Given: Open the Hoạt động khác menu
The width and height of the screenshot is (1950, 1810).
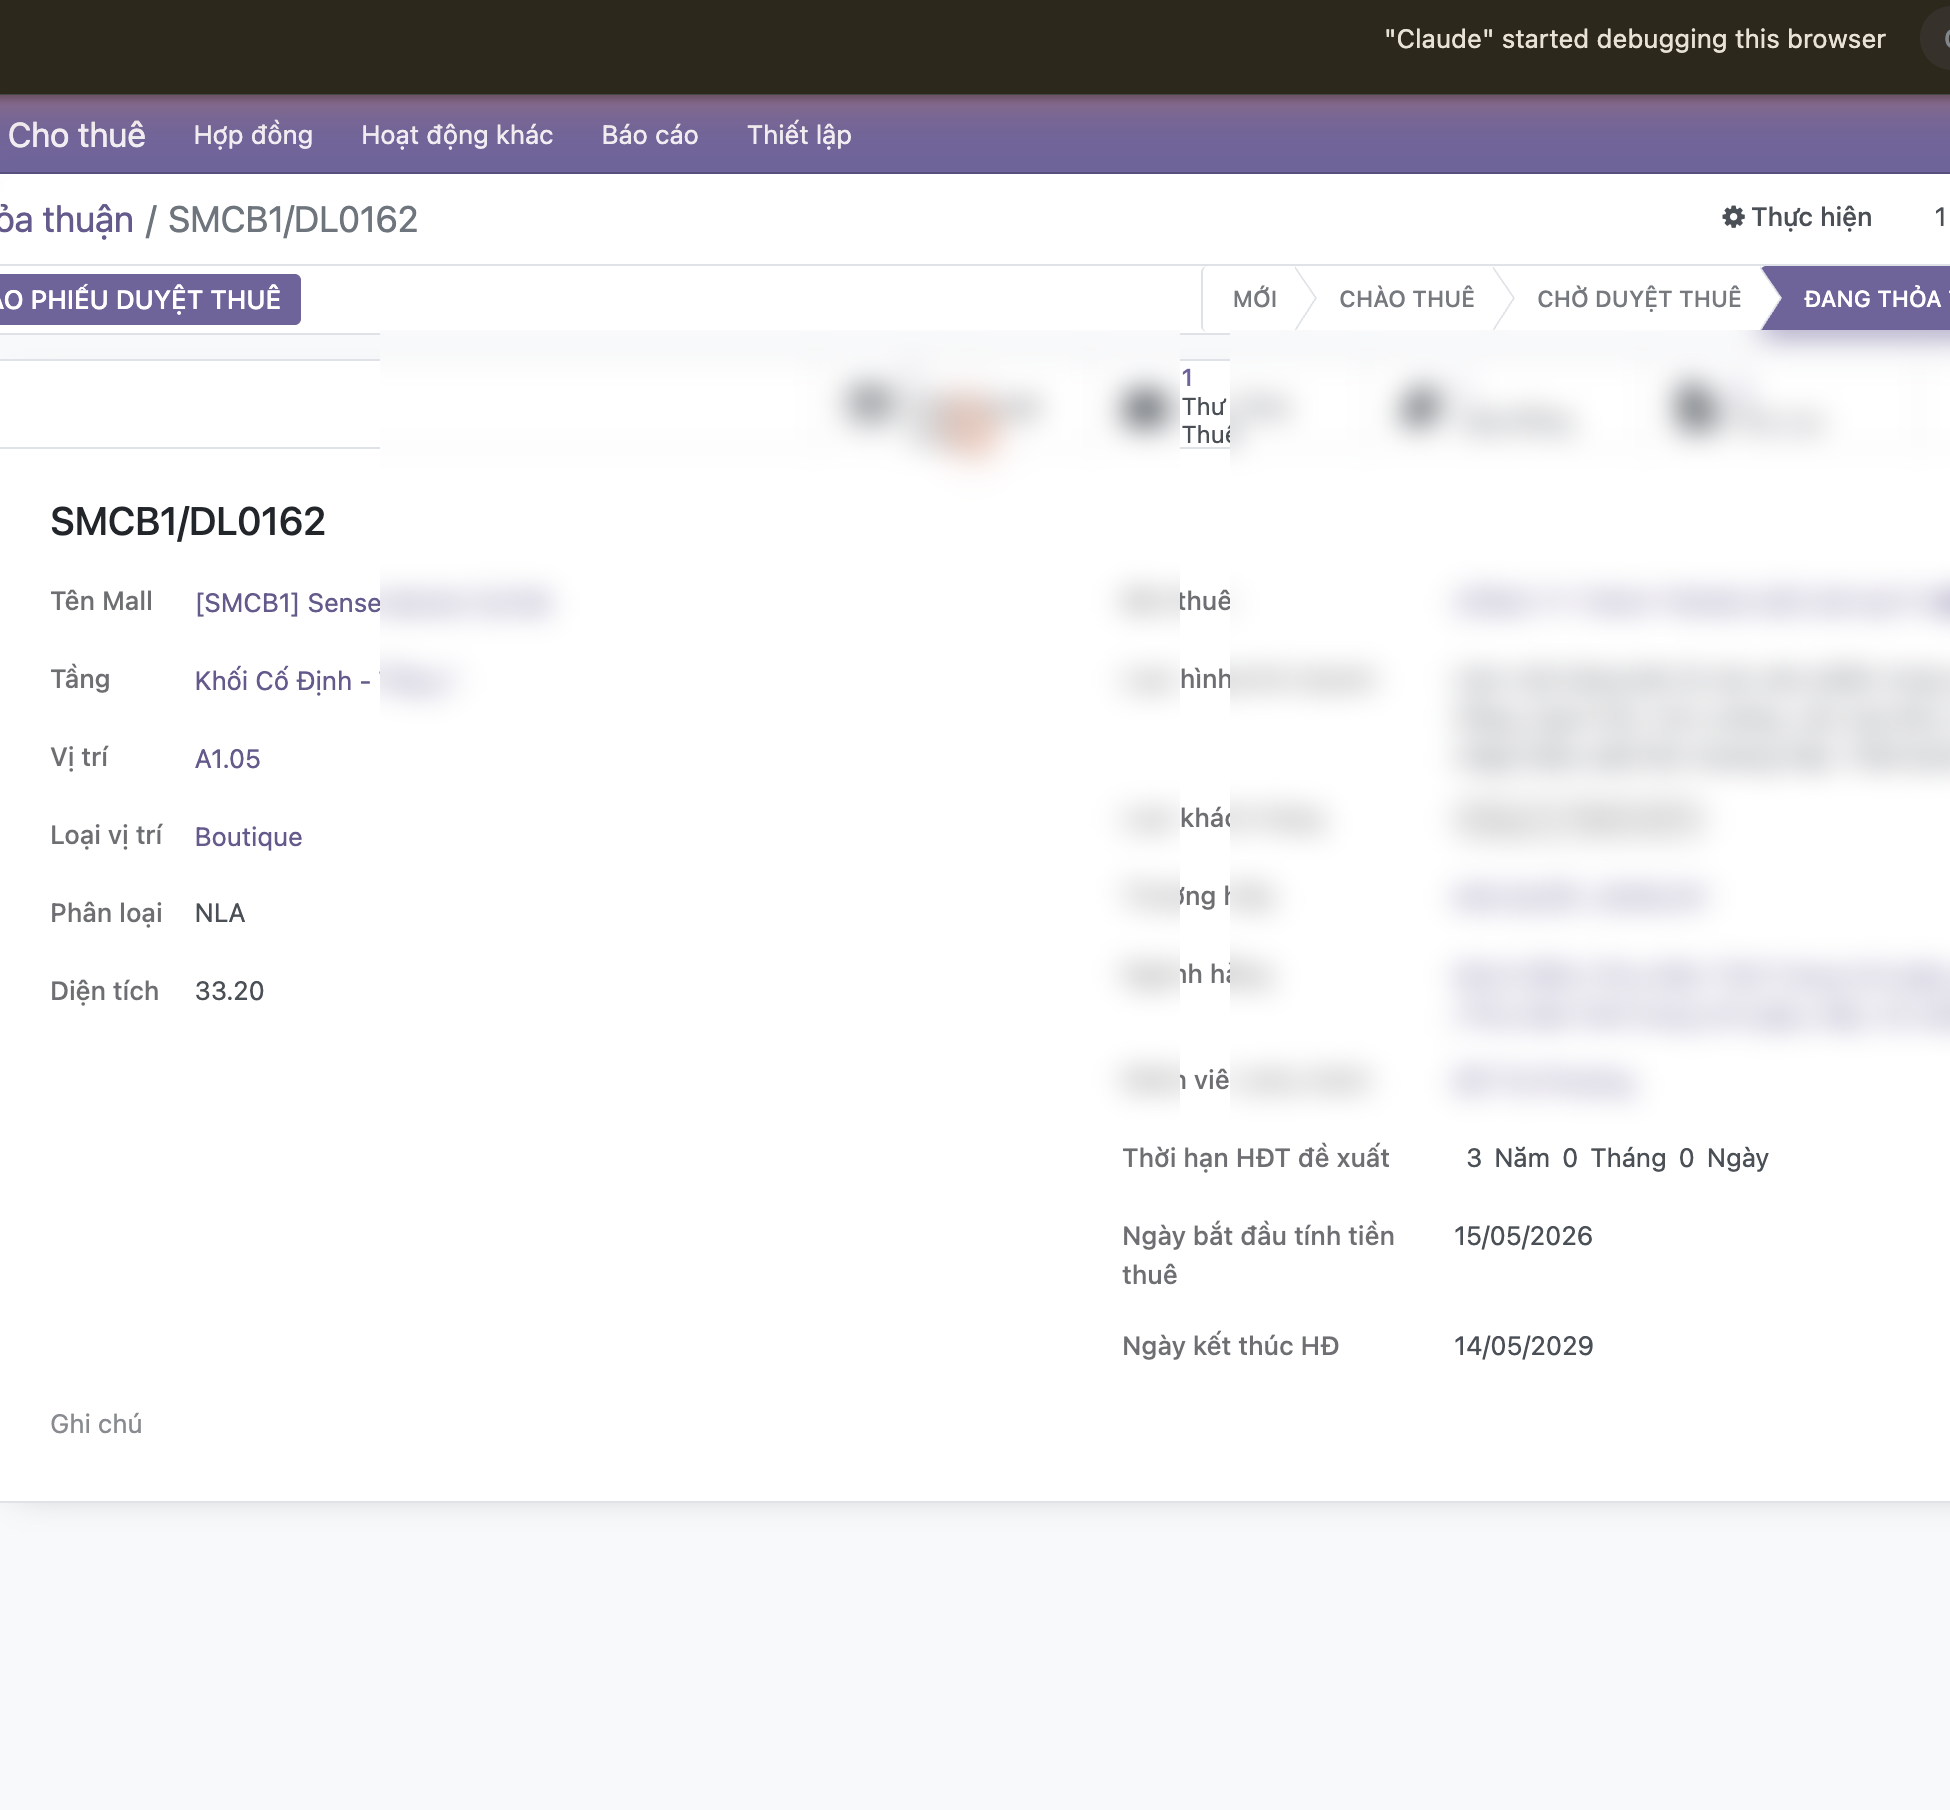Looking at the screenshot, I should (x=457, y=135).
